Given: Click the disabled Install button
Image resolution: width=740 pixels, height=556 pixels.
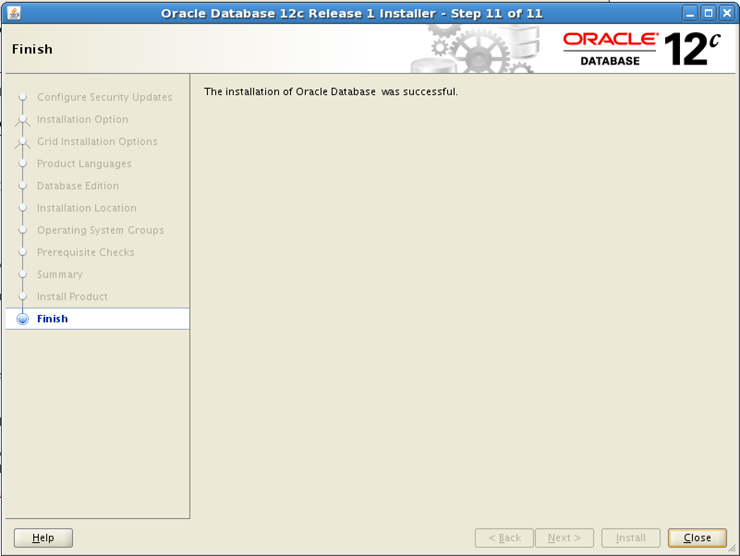Looking at the screenshot, I should (631, 538).
